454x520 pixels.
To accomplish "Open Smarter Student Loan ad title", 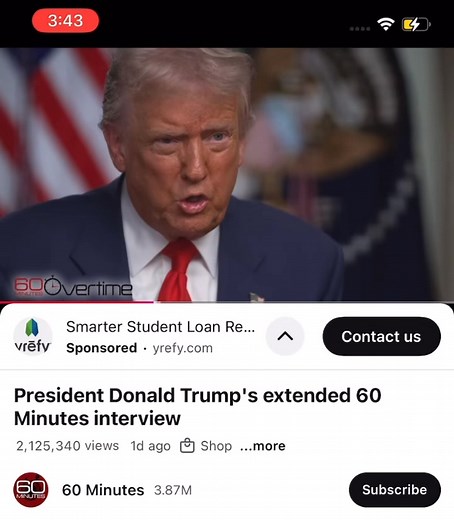I will click(x=161, y=327).
